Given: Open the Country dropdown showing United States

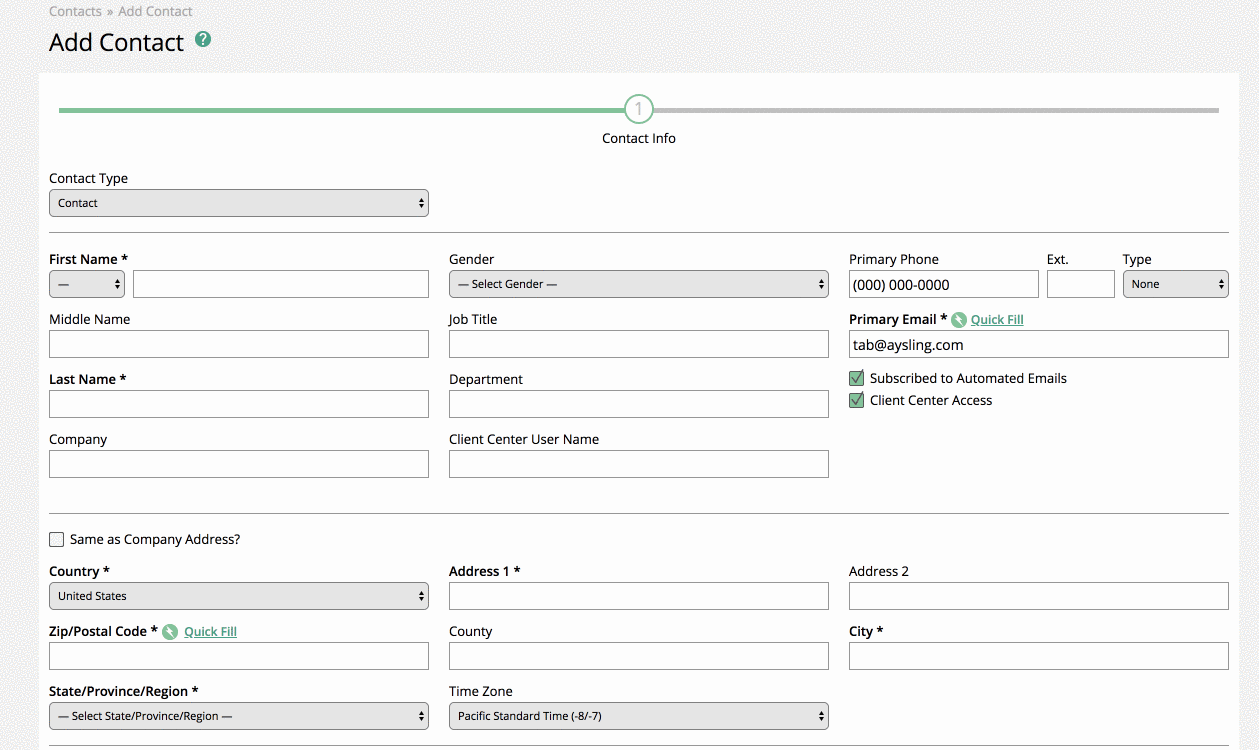Looking at the screenshot, I should click(239, 596).
